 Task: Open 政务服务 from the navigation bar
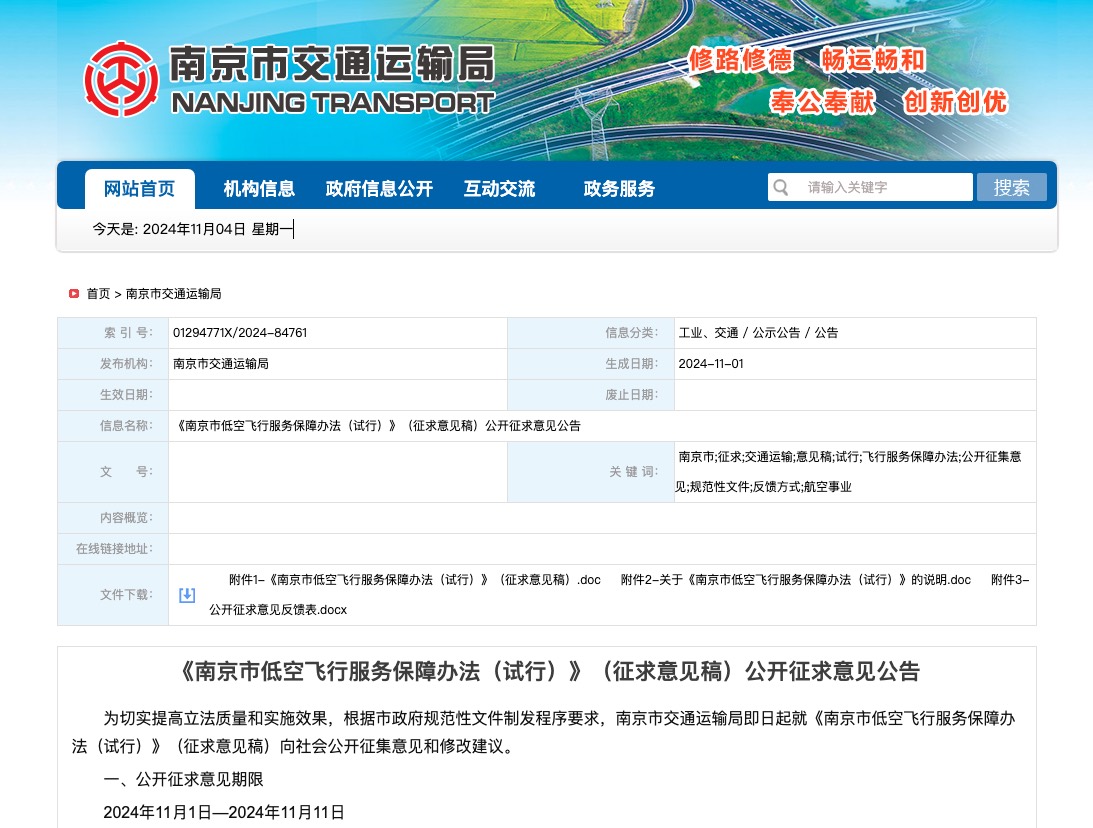click(x=619, y=189)
